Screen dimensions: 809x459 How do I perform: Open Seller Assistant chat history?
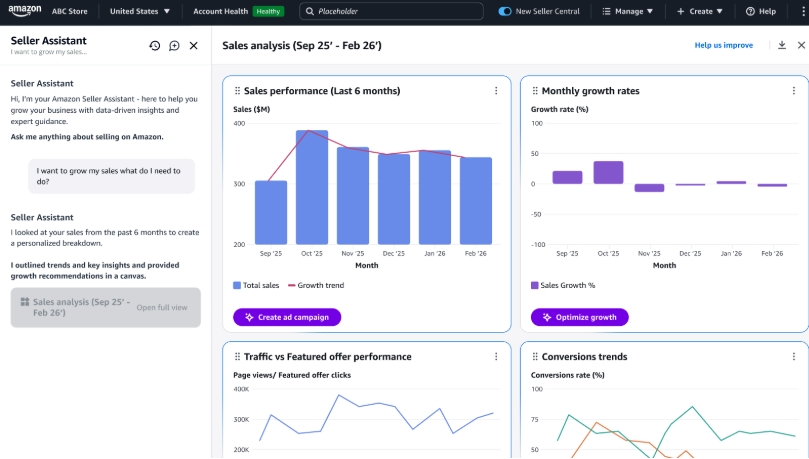(x=155, y=46)
